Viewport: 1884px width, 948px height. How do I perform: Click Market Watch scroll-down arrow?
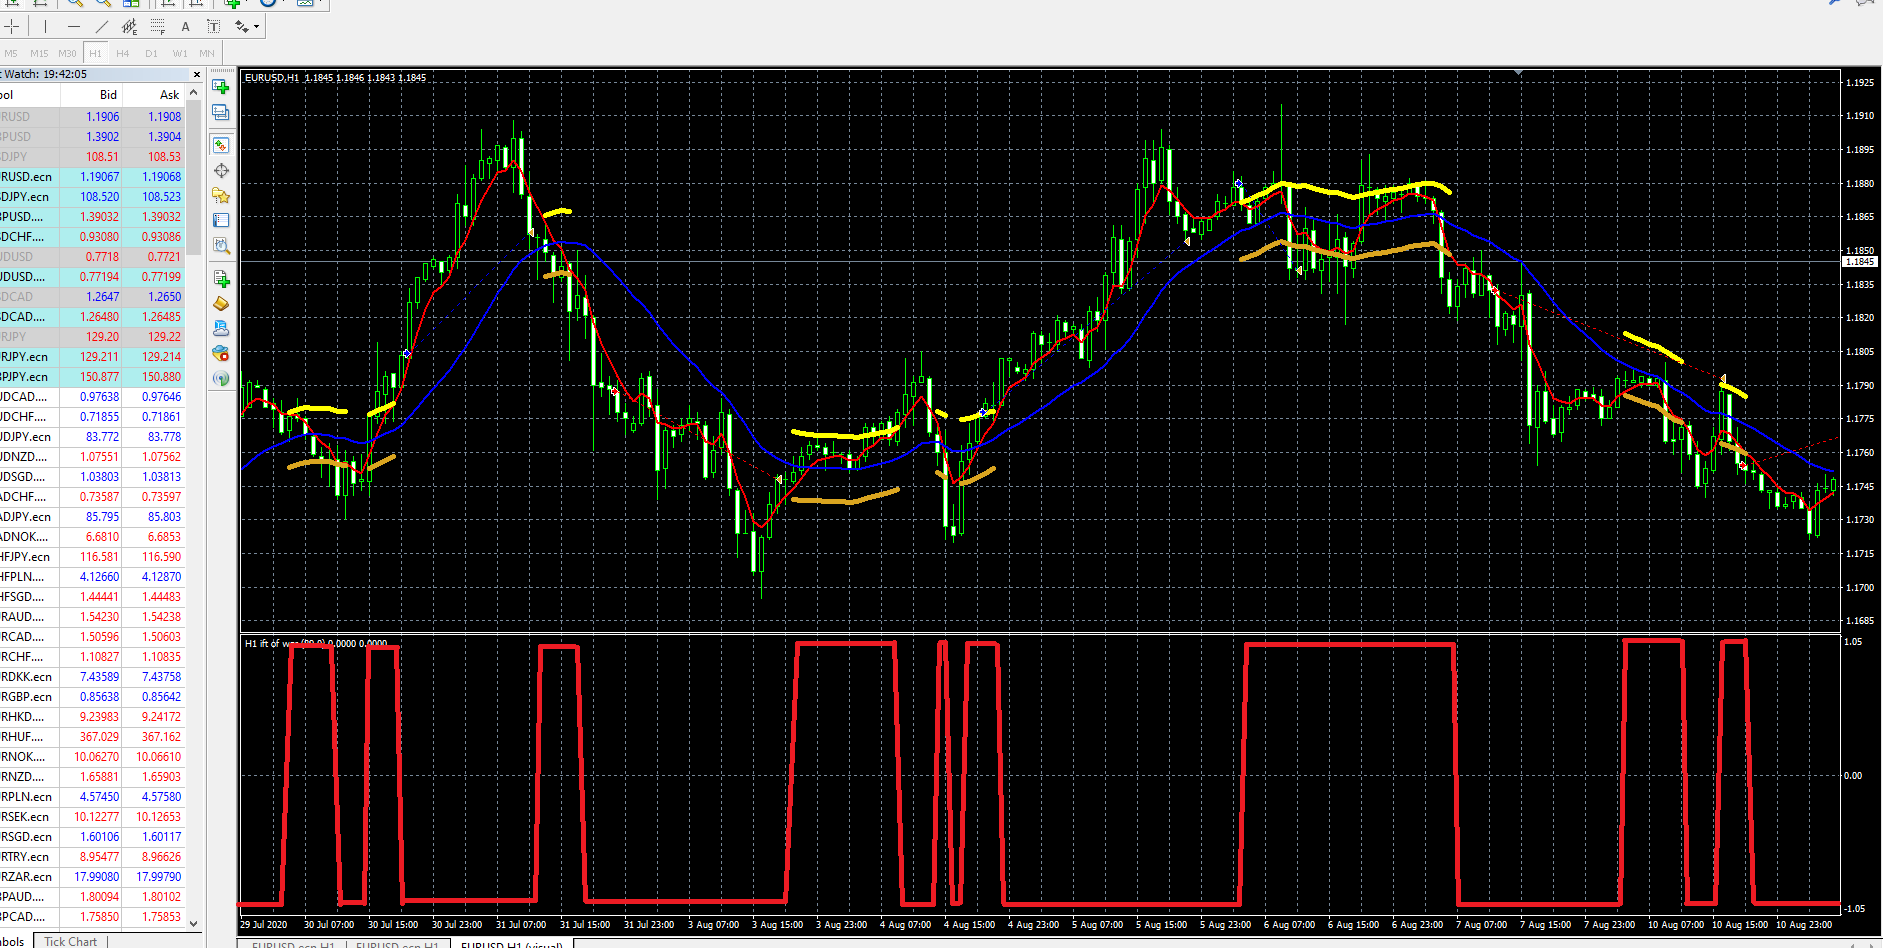click(x=194, y=924)
